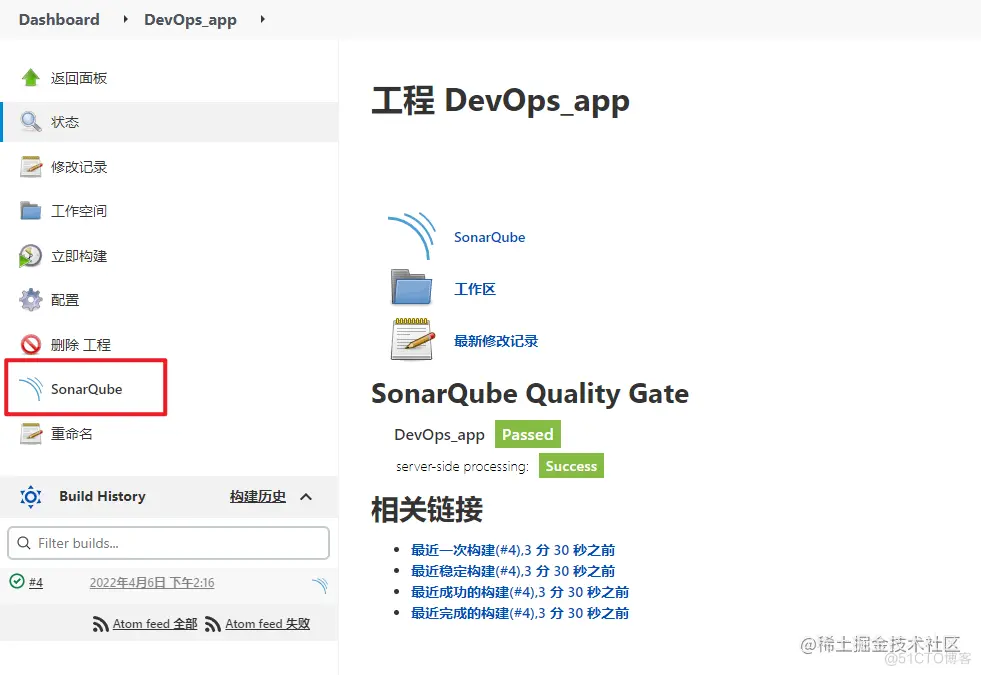Open the 2022年4月6日 下午2:16 build timestamp
The image size is (981, 675).
(152, 582)
